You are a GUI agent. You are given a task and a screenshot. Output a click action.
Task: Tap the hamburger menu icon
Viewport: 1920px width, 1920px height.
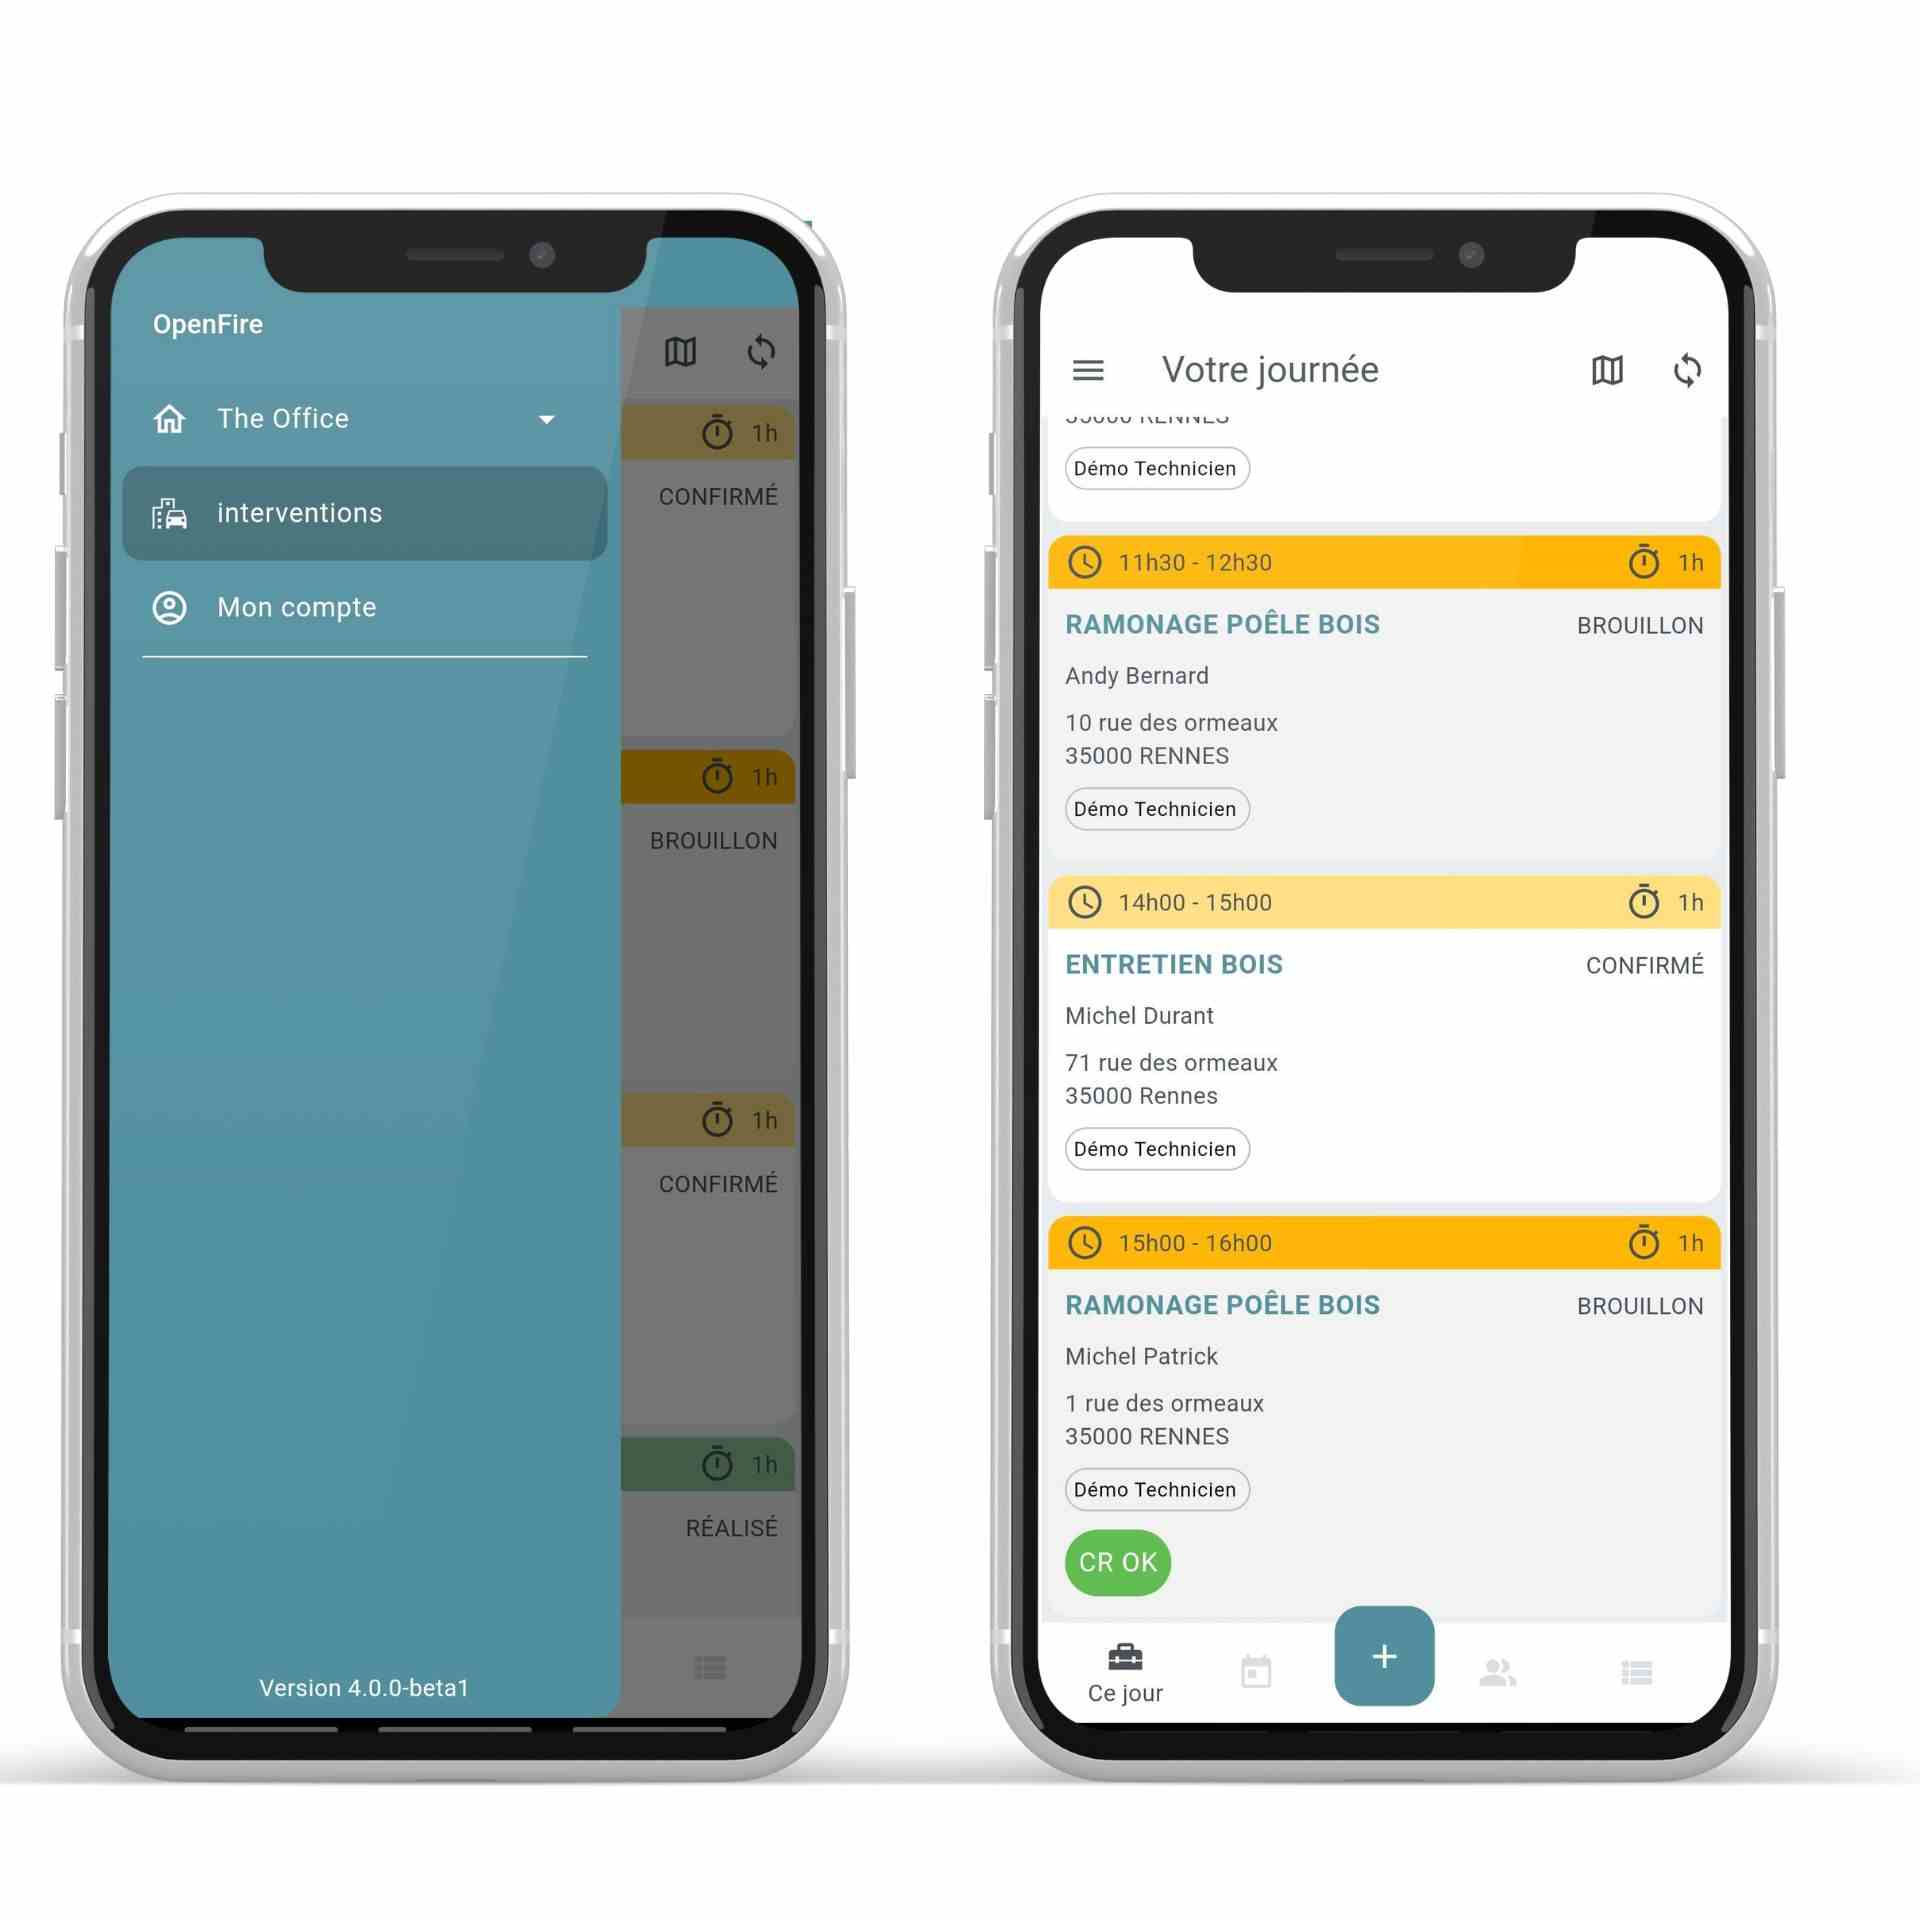1090,369
